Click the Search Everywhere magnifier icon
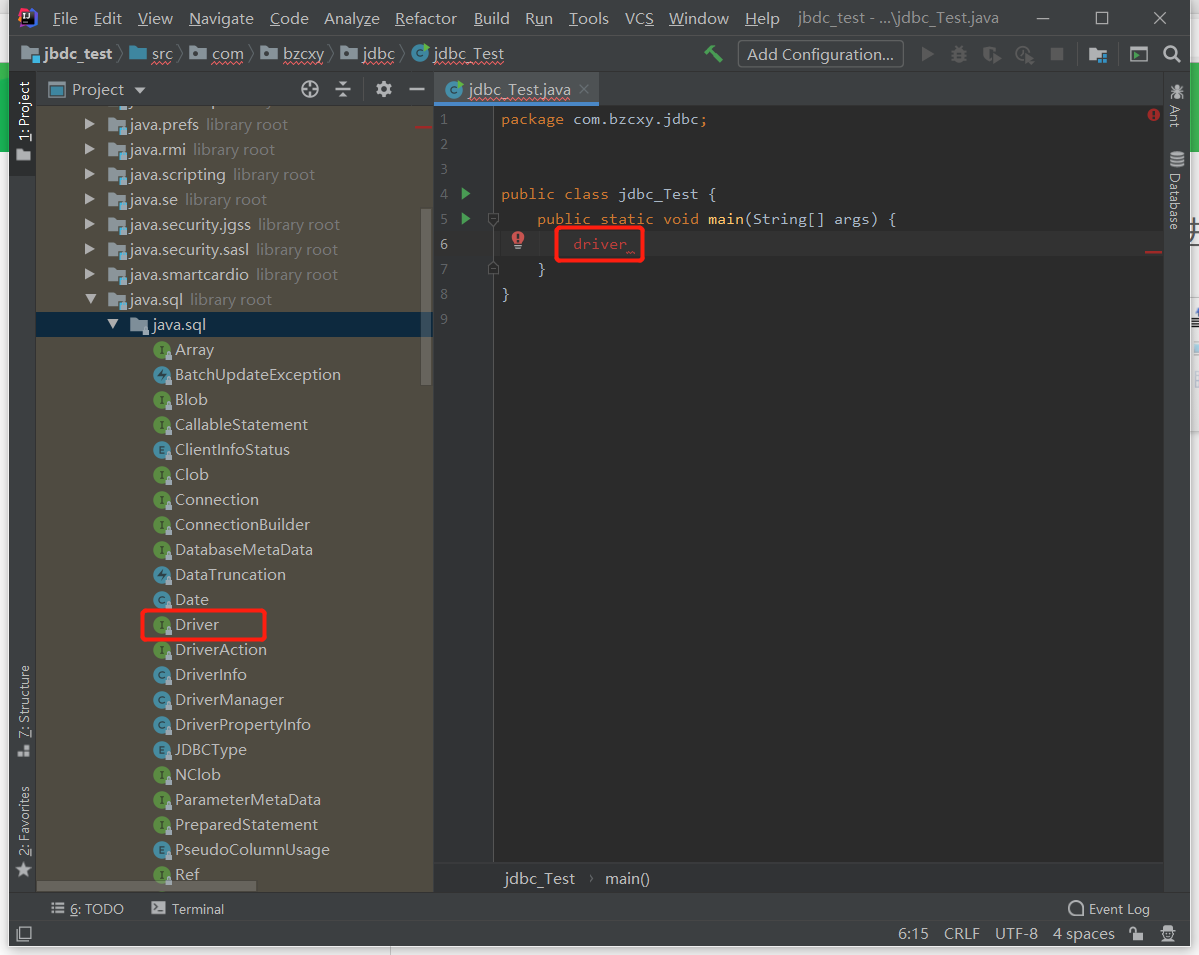The image size is (1199, 955). (1171, 54)
